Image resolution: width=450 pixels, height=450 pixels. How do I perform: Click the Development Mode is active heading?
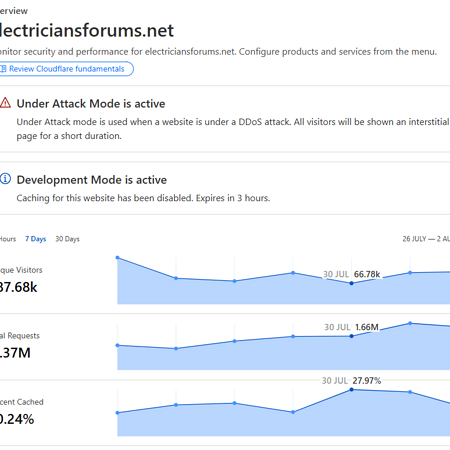(x=92, y=180)
